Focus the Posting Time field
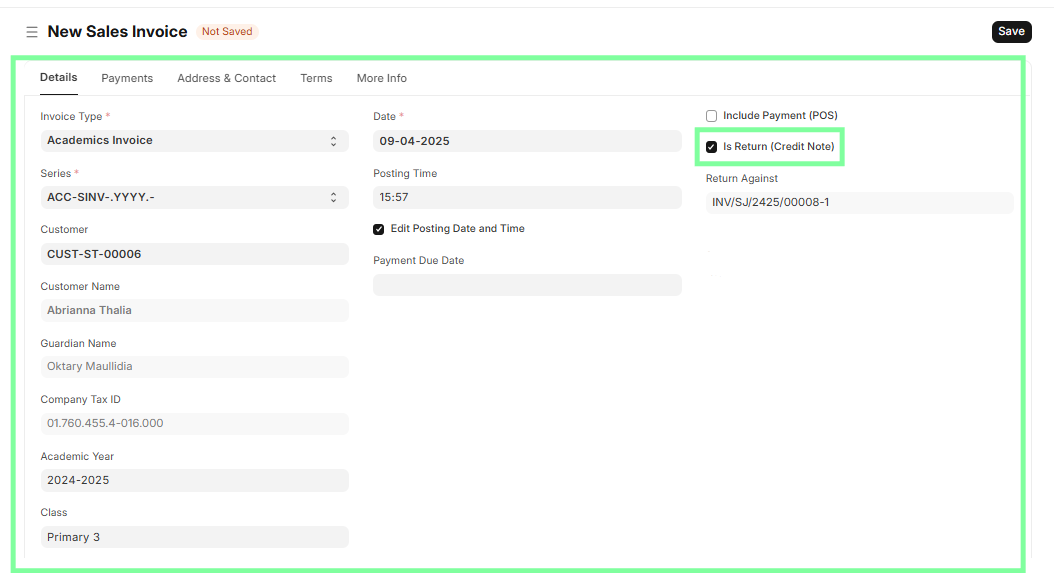The height and width of the screenshot is (573, 1054). [527, 198]
